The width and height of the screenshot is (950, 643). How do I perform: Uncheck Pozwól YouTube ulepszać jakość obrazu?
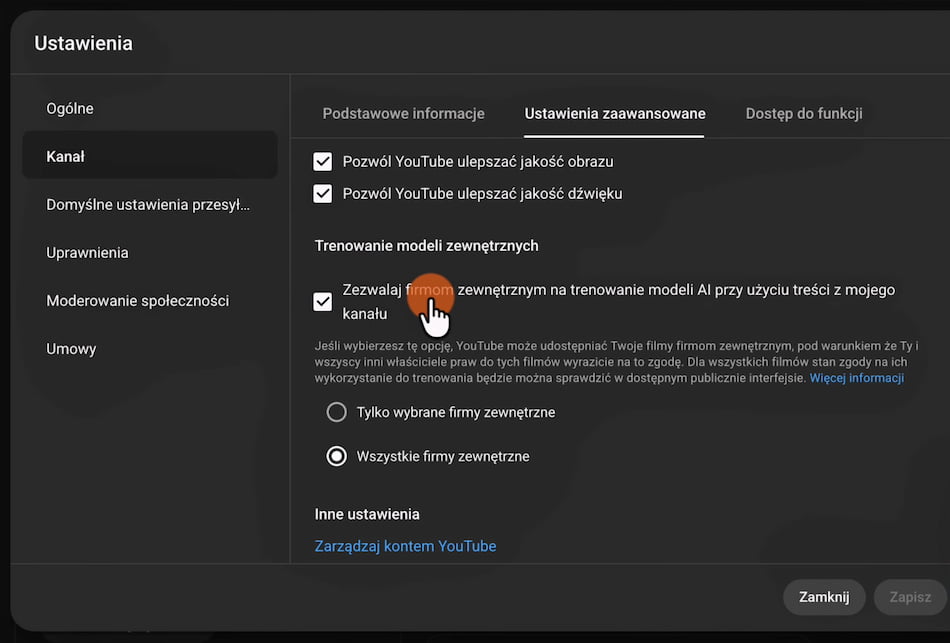(x=322, y=162)
